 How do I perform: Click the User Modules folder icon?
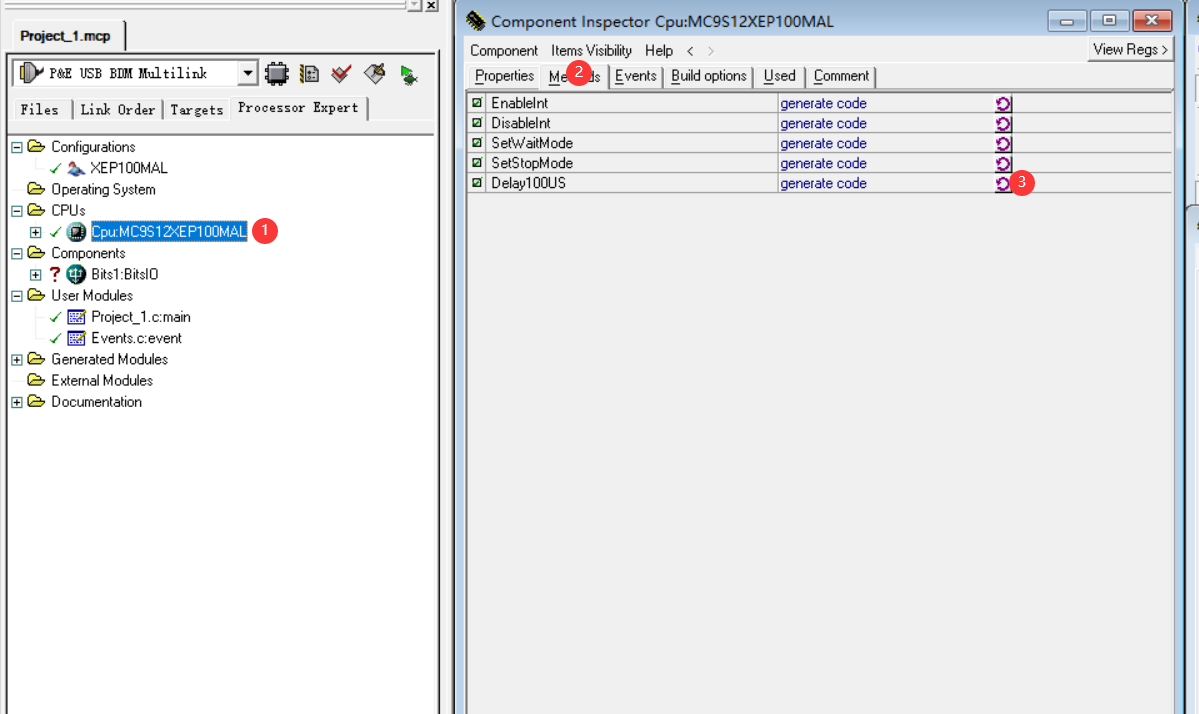(36, 295)
